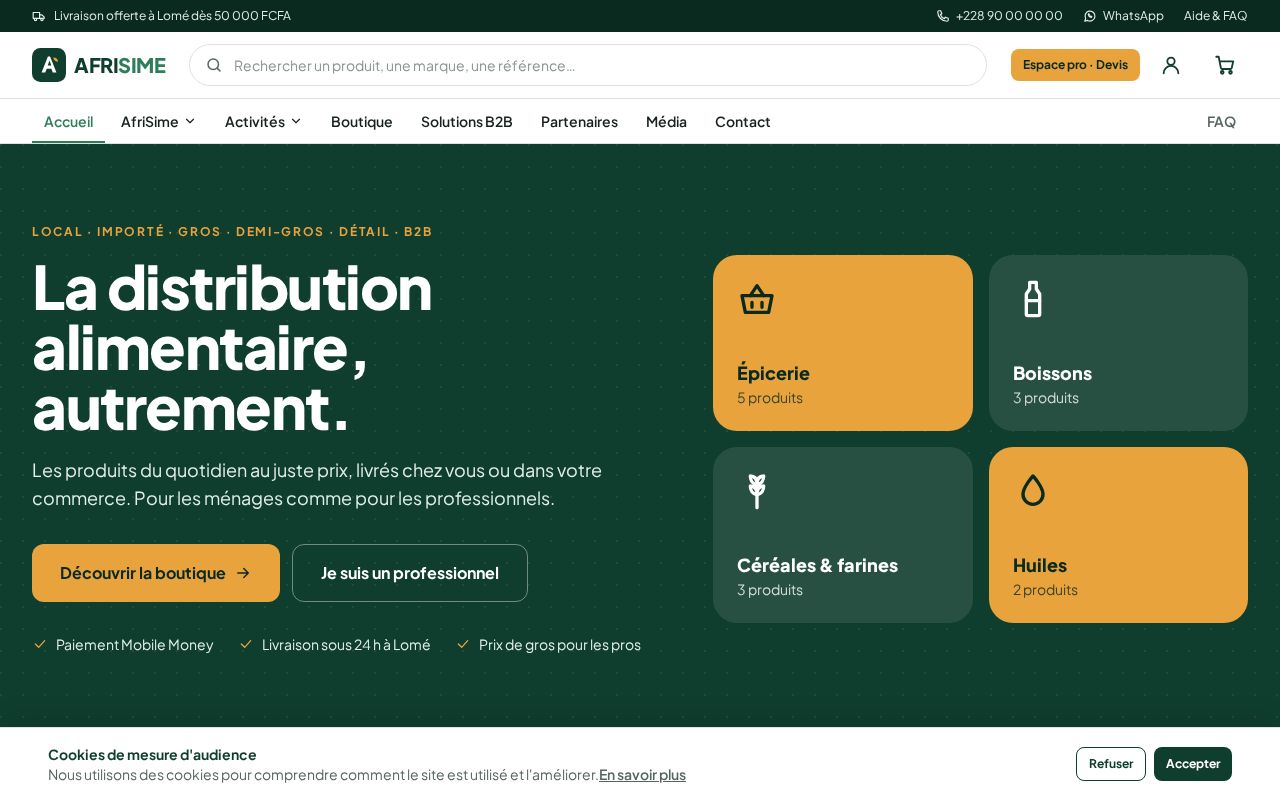Click the Paiement Mobile Money text

click(134, 645)
